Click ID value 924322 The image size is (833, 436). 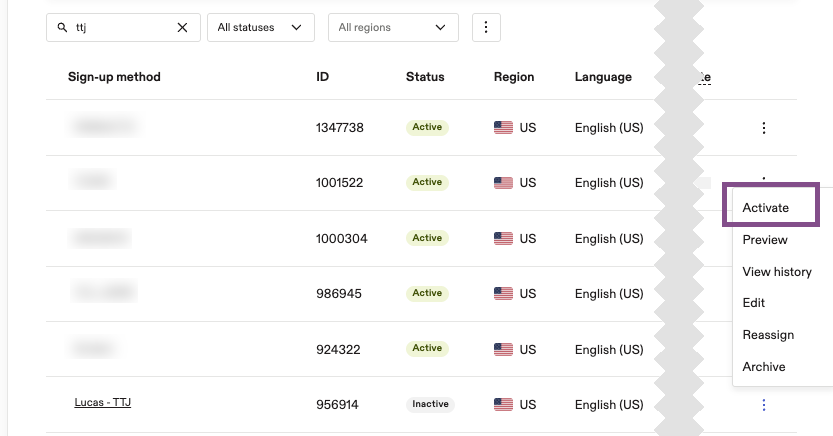tap(338, 349)
